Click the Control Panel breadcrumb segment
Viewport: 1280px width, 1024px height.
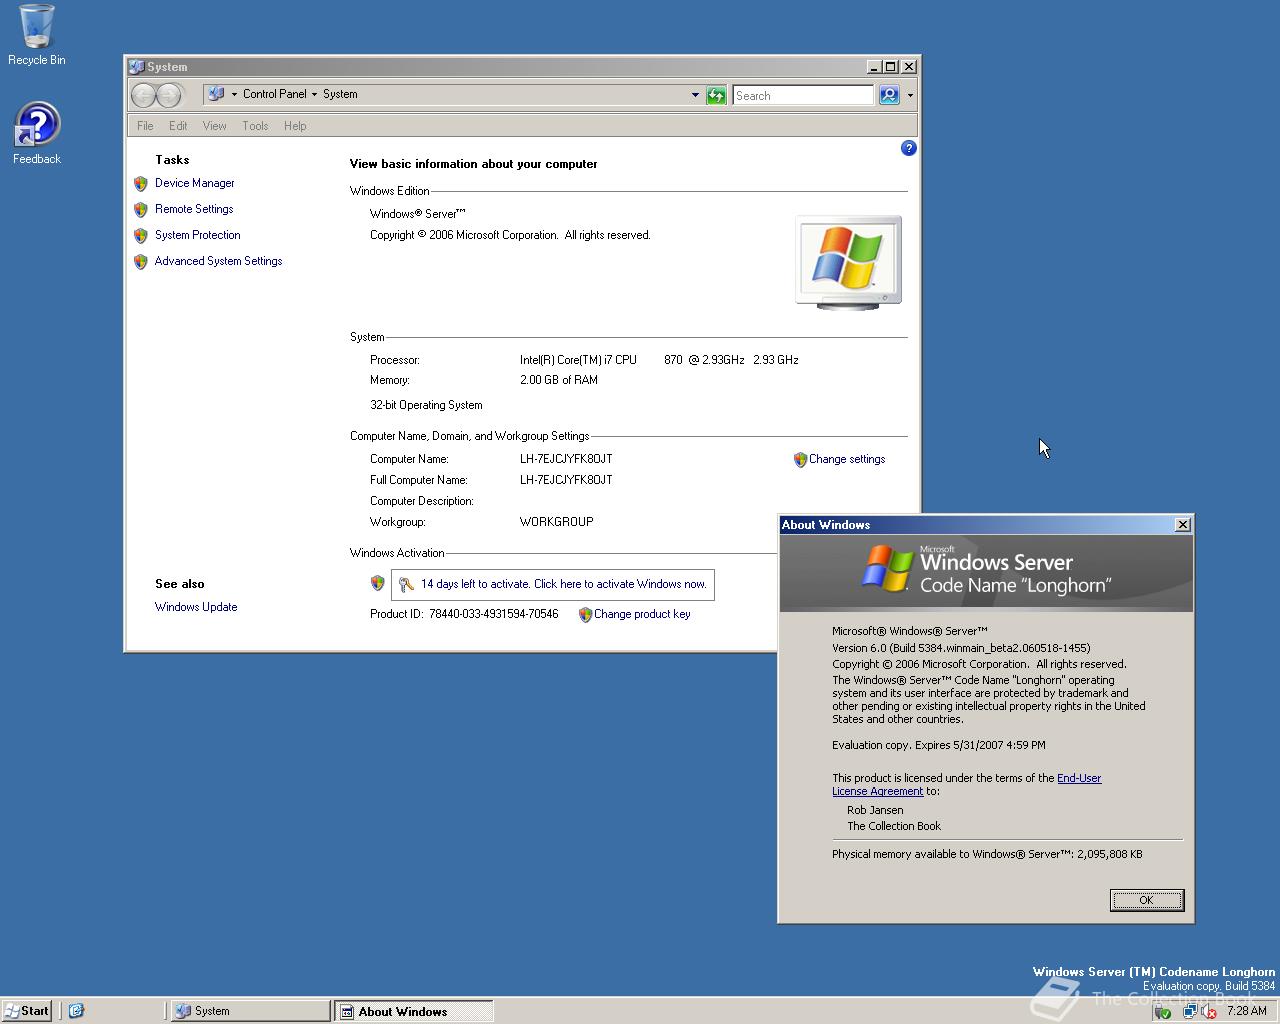click(274, 94)
